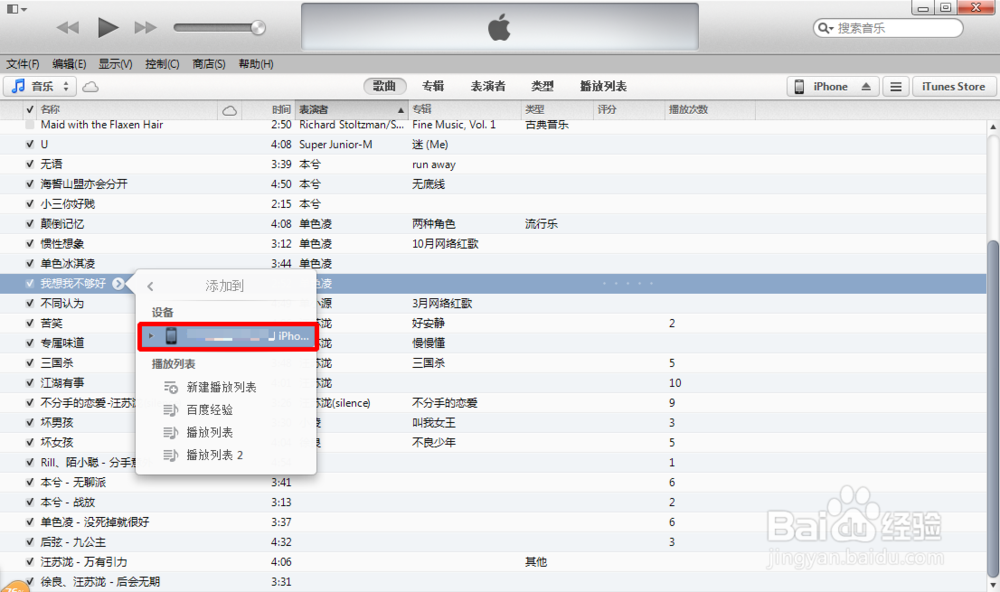The image size is (1000, 592).
Task: Select the iPhone device entry in popup
Action: tap(228, 336)
